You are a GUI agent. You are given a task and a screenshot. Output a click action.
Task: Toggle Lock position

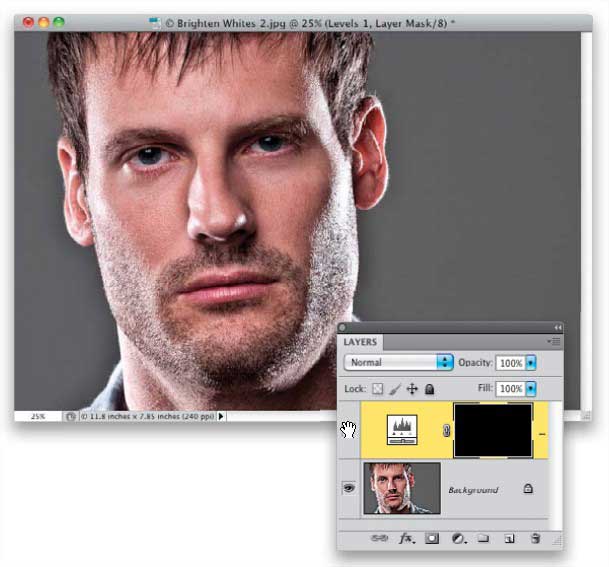[x=412, y=389]
